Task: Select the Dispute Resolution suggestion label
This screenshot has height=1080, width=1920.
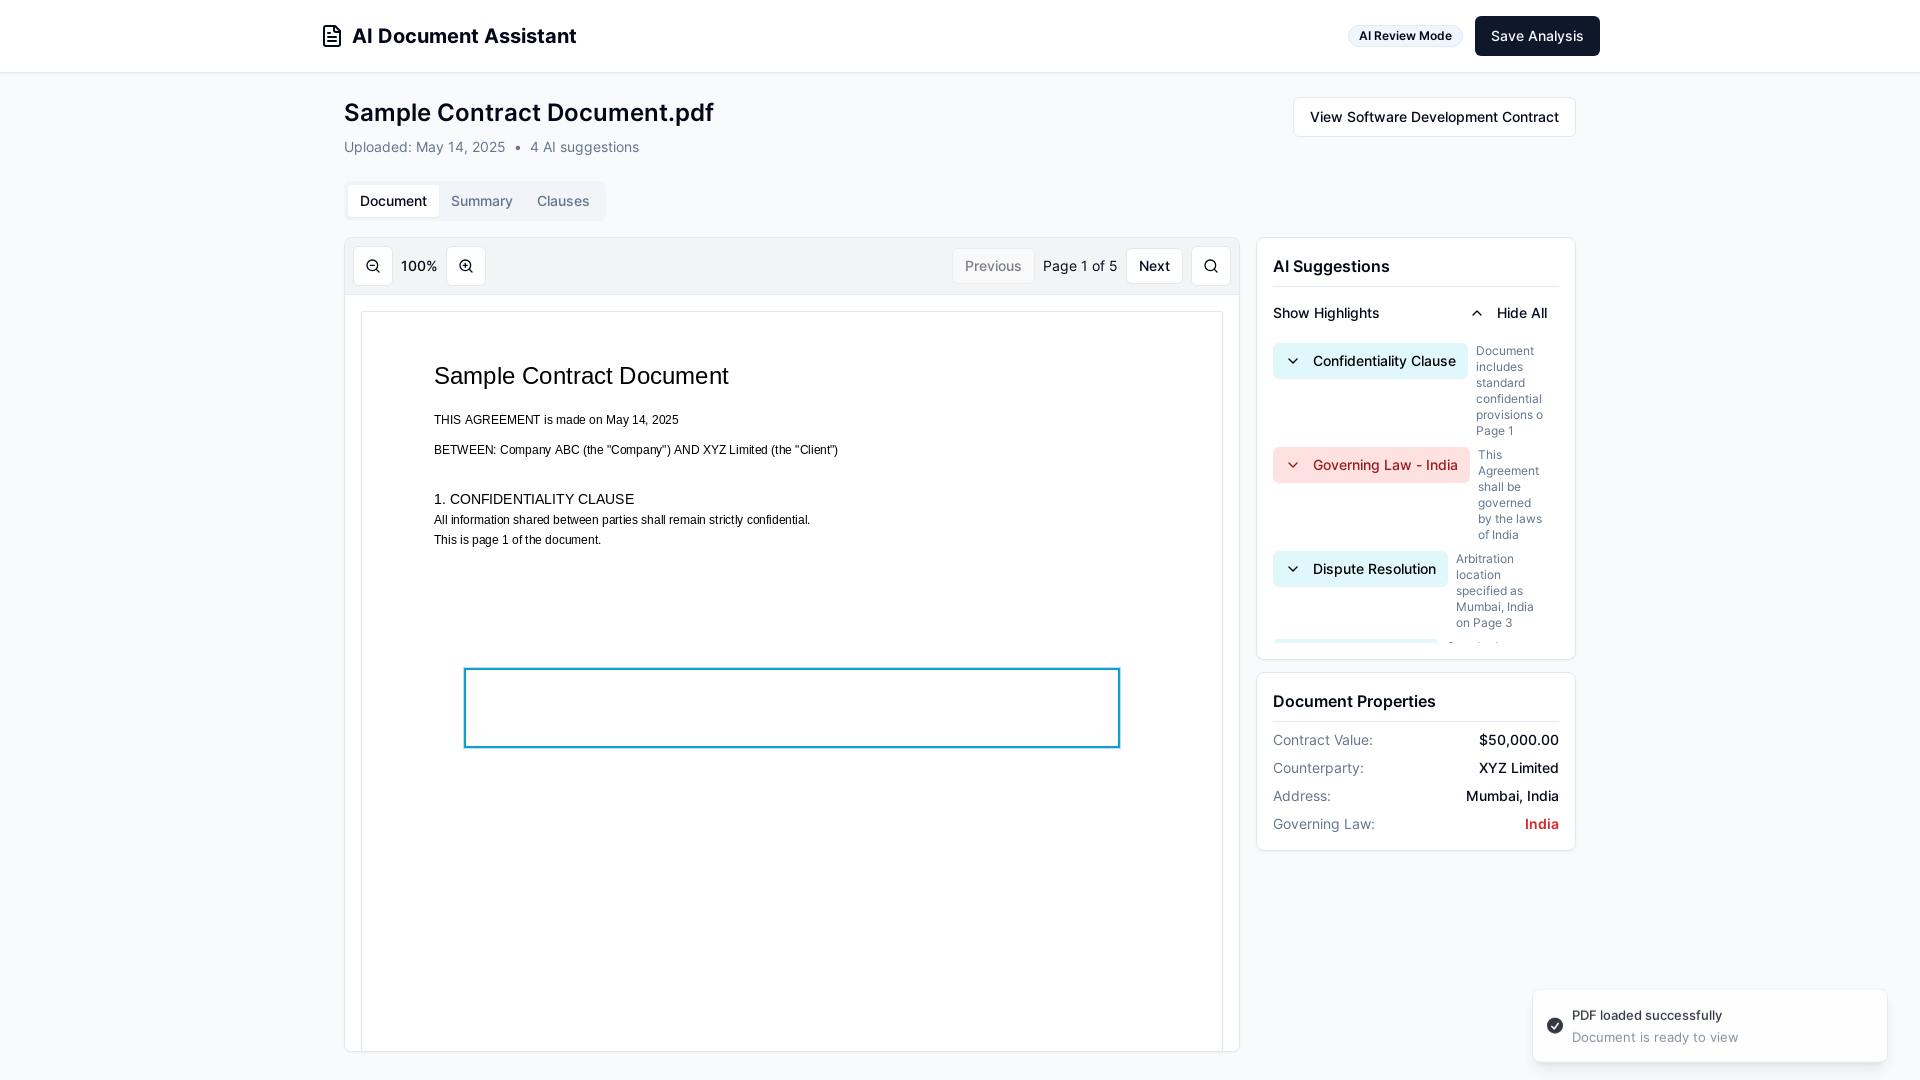Action: click(x=1374, y=569)
